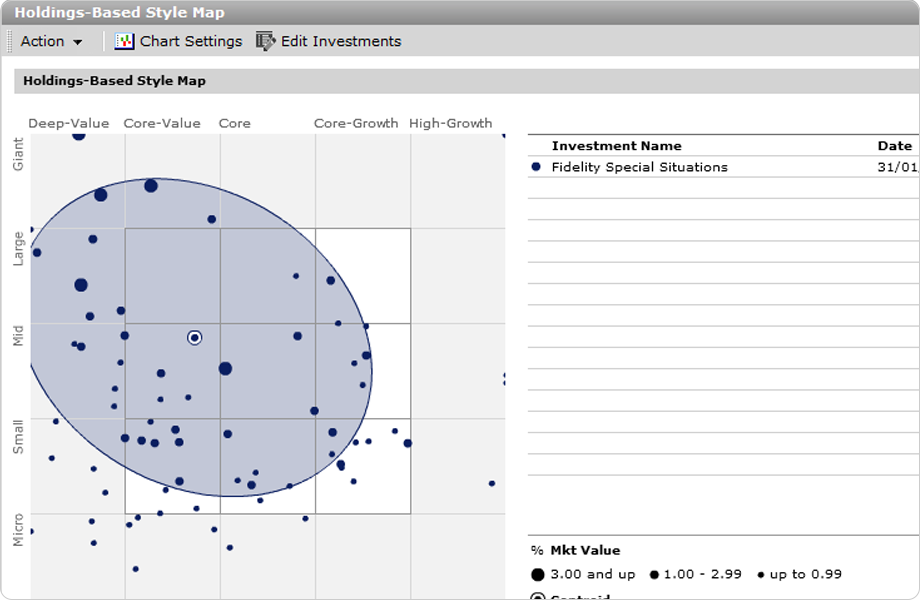Click the '1.00 - 2.99' legend dot

point(654,575)
